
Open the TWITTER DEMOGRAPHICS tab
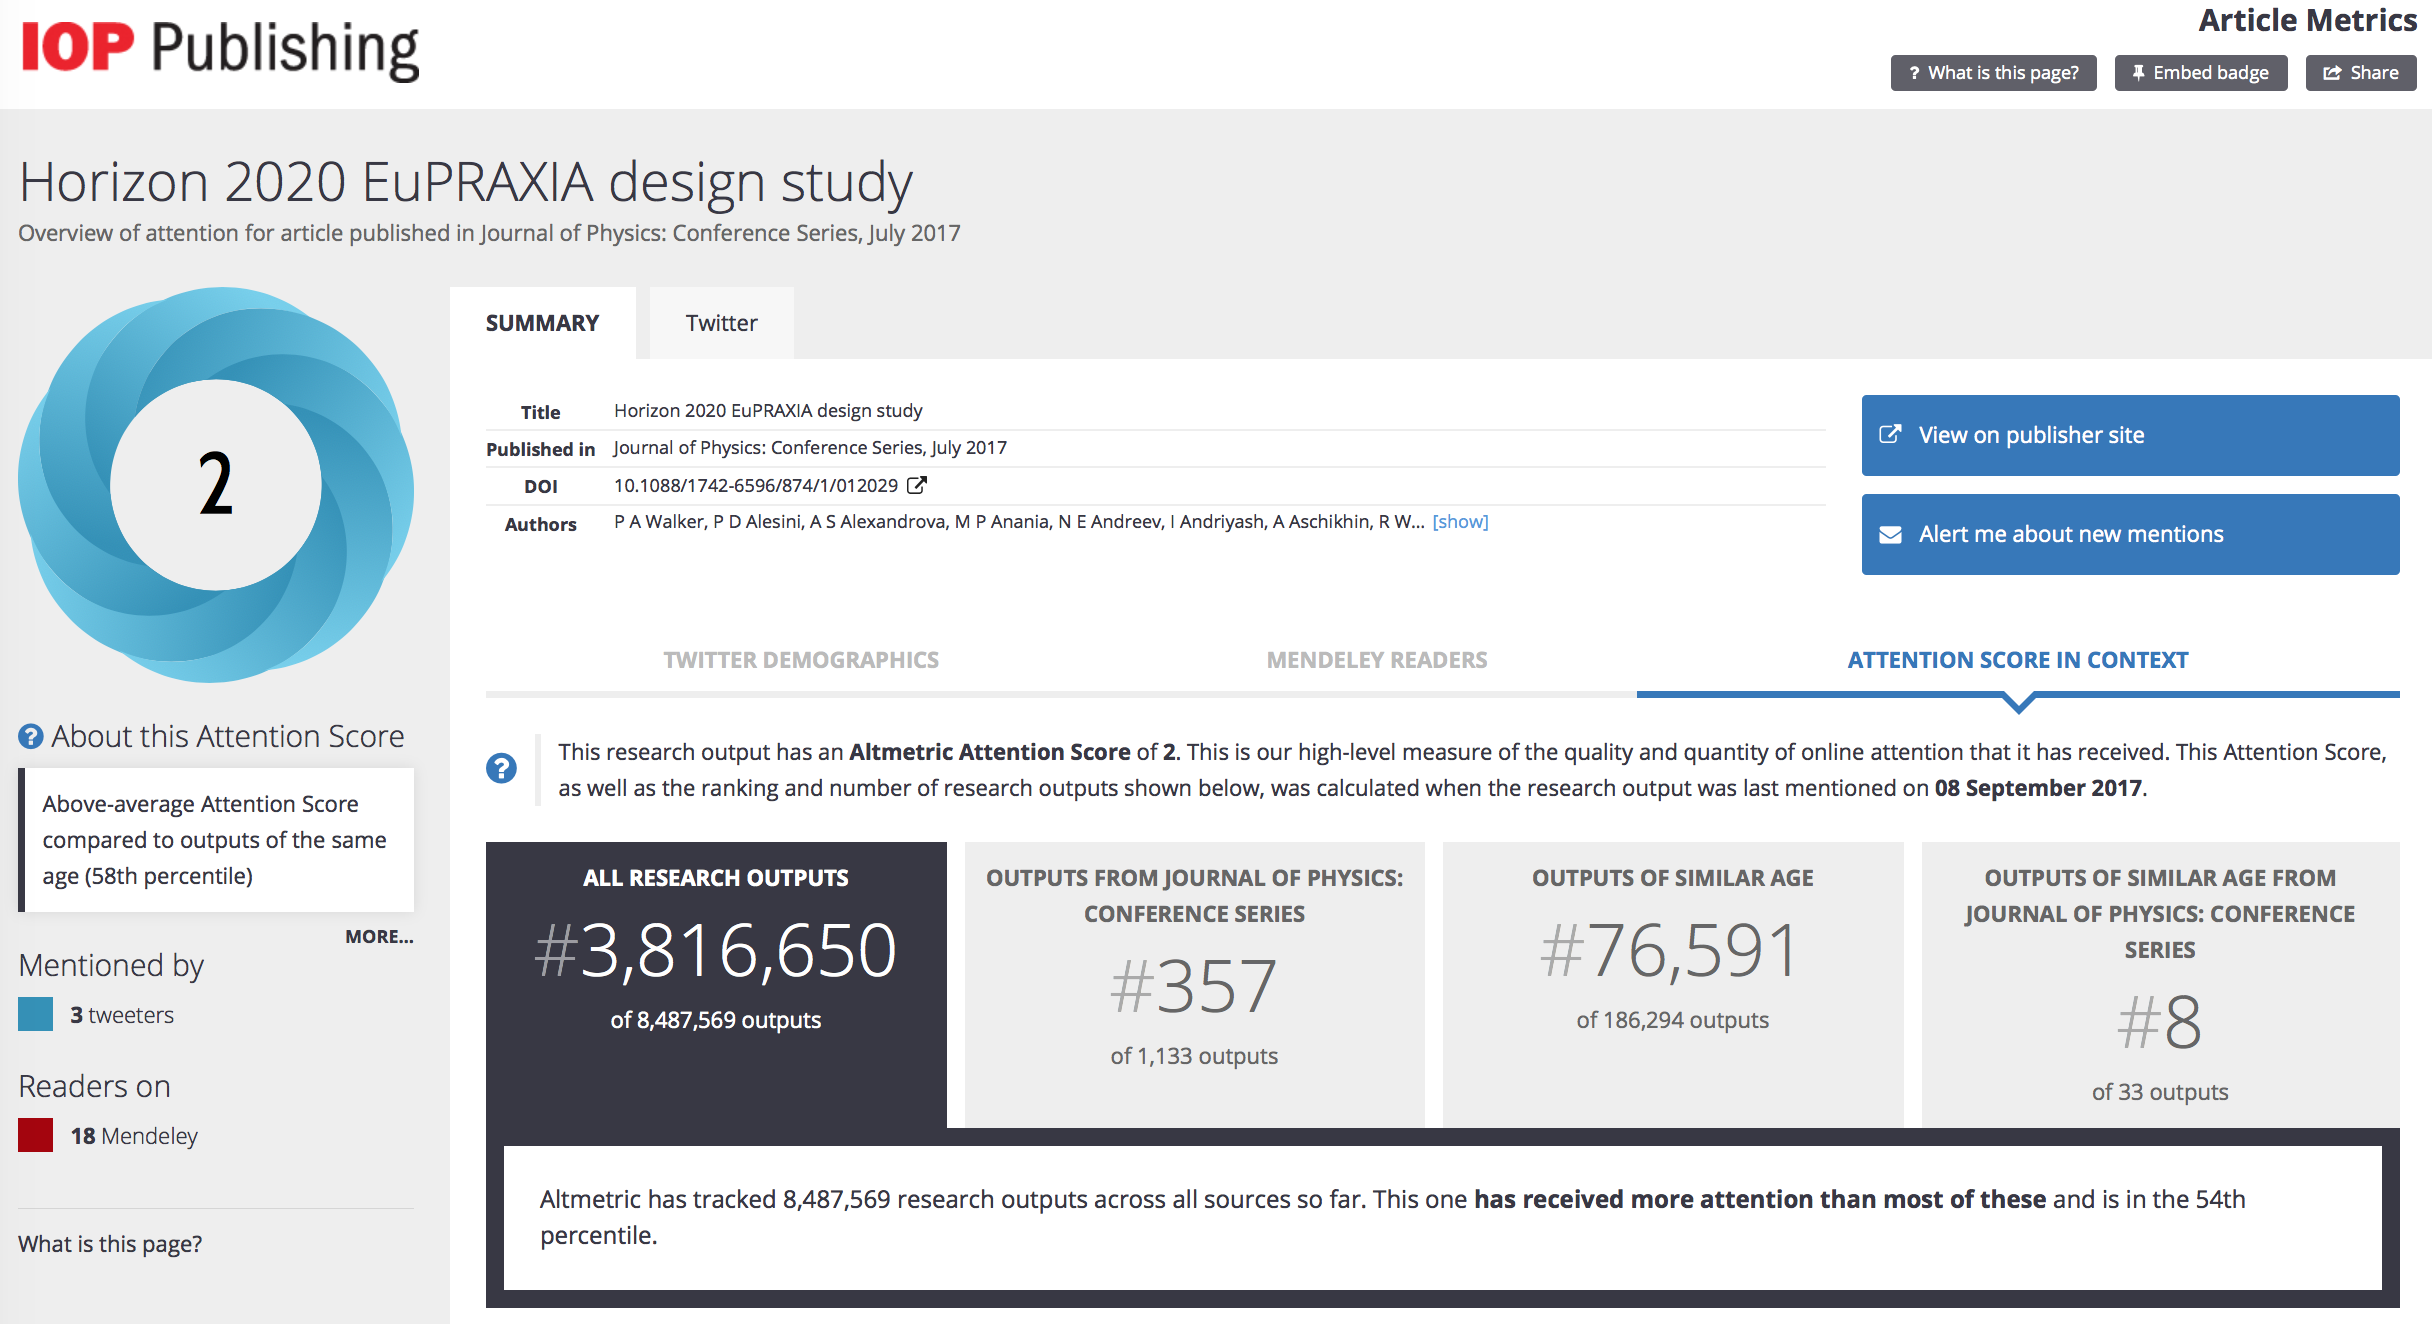click(801, 660)
